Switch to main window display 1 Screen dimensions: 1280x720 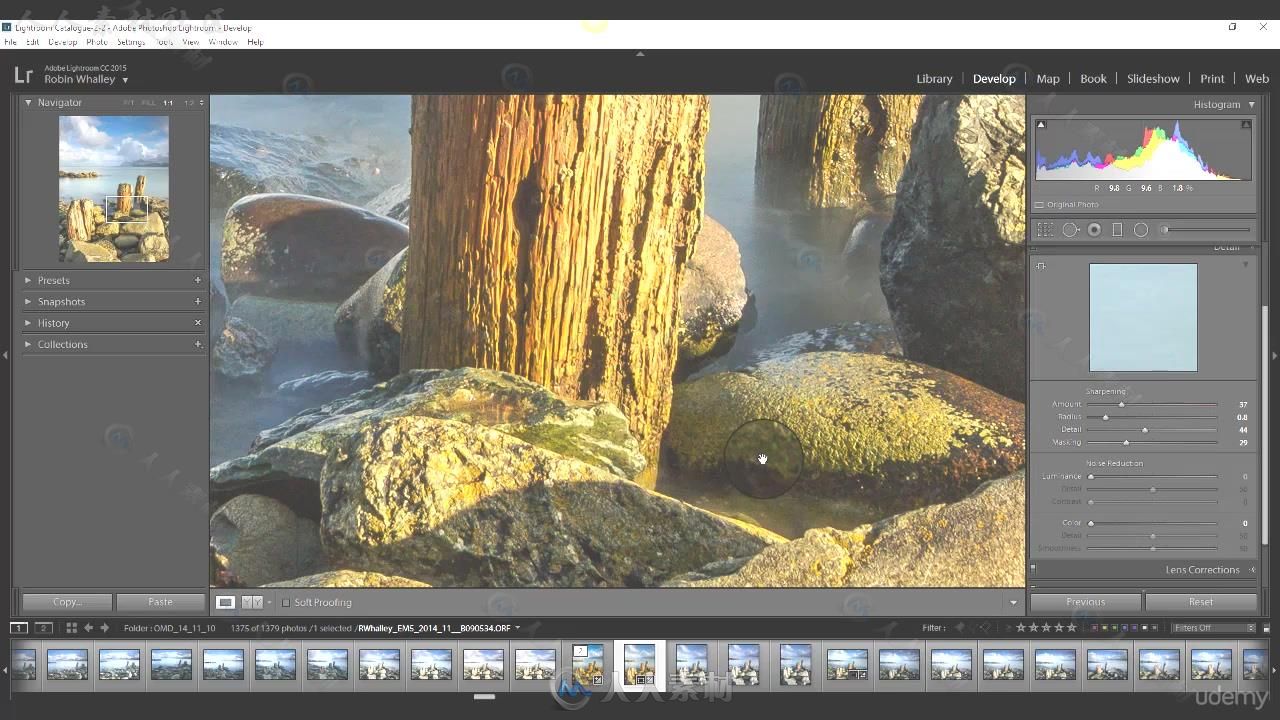tap(19, 628)
